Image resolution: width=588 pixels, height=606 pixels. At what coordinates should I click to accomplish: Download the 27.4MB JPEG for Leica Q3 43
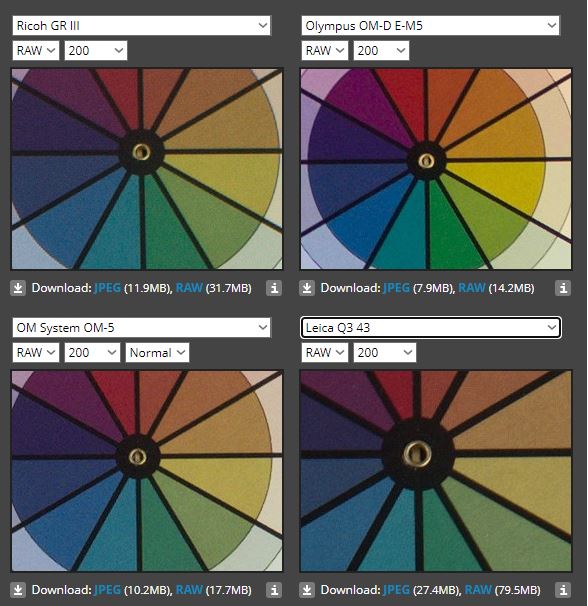click(396, 590)
